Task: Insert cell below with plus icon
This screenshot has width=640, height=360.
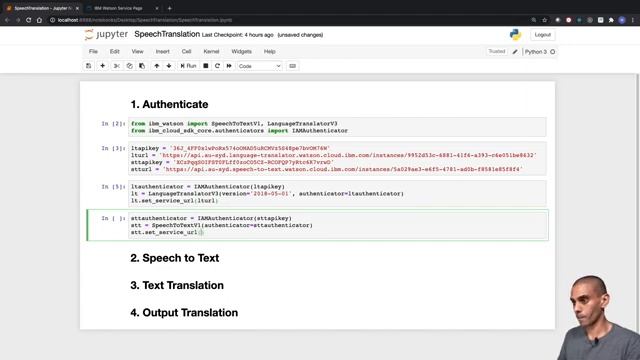Action: 102,66
